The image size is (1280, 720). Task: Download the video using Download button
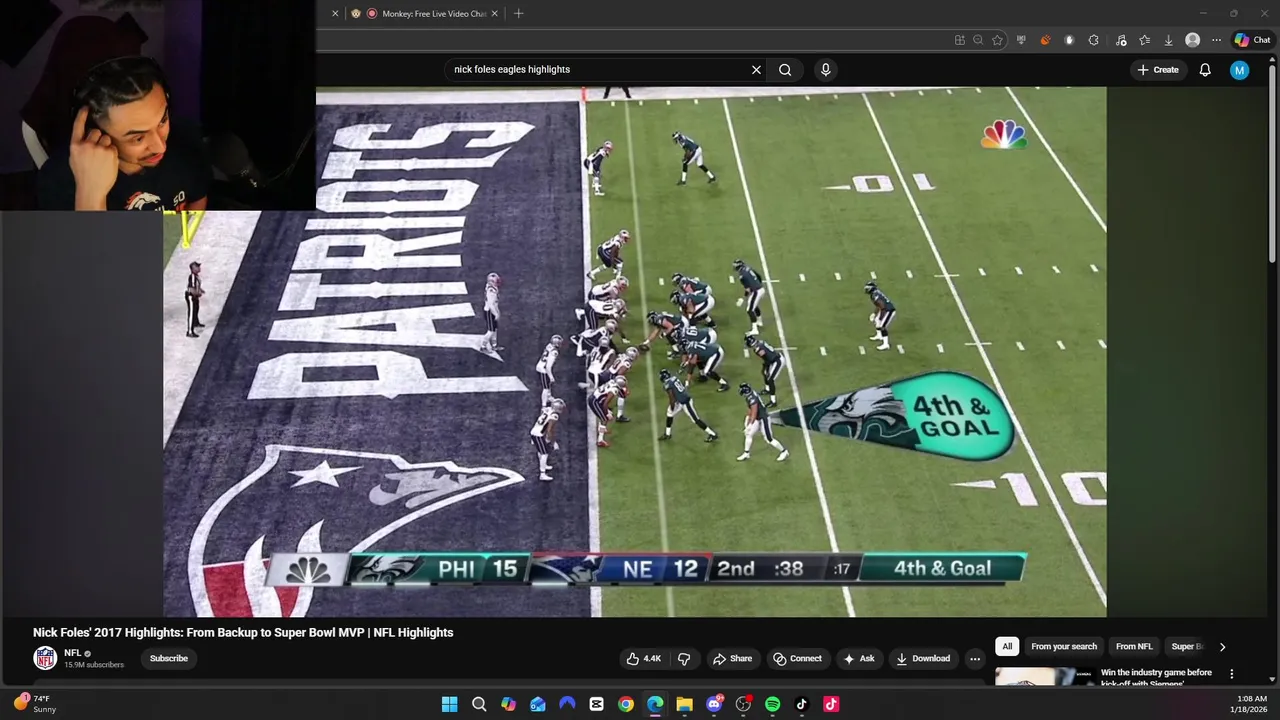coord(923,658)
